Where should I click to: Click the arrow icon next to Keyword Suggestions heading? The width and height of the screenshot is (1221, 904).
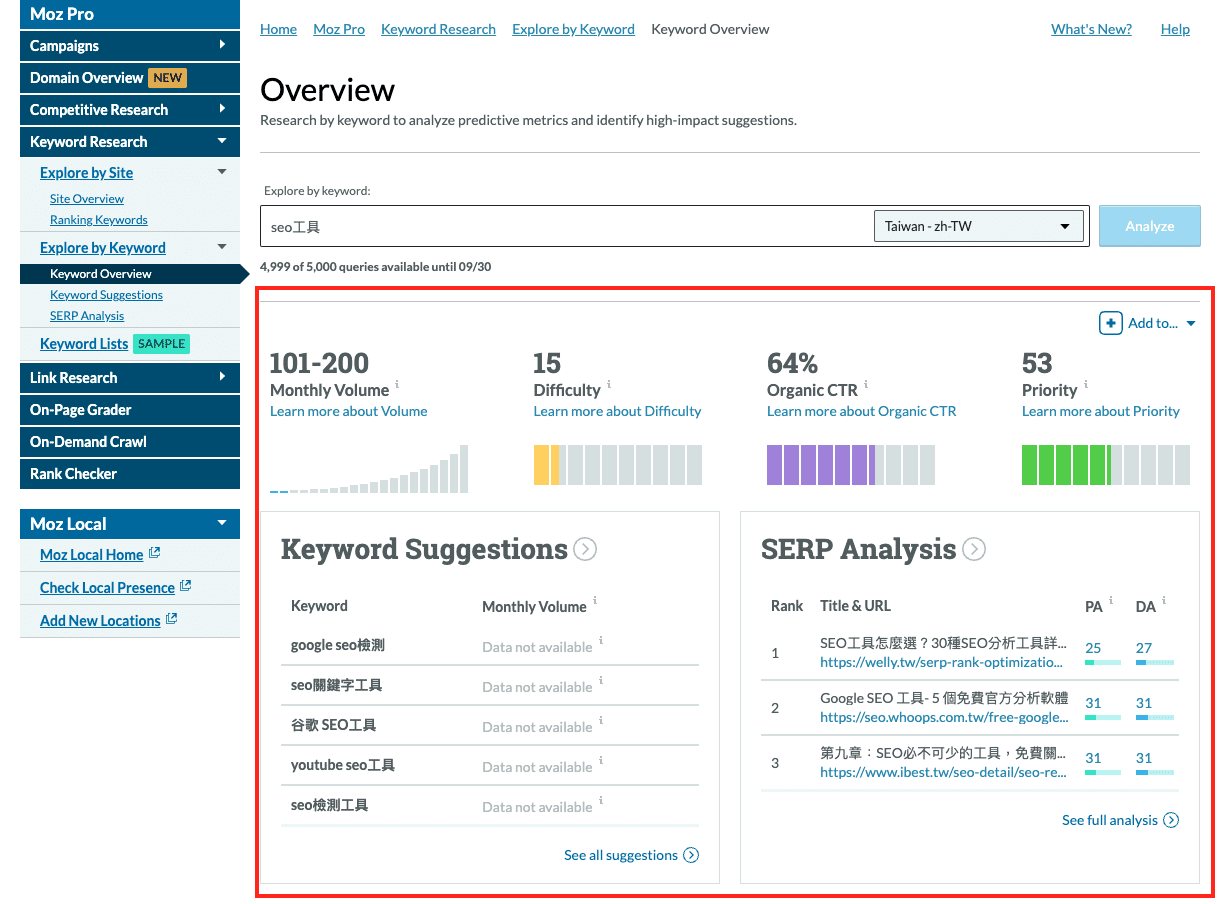pos(585,549)
